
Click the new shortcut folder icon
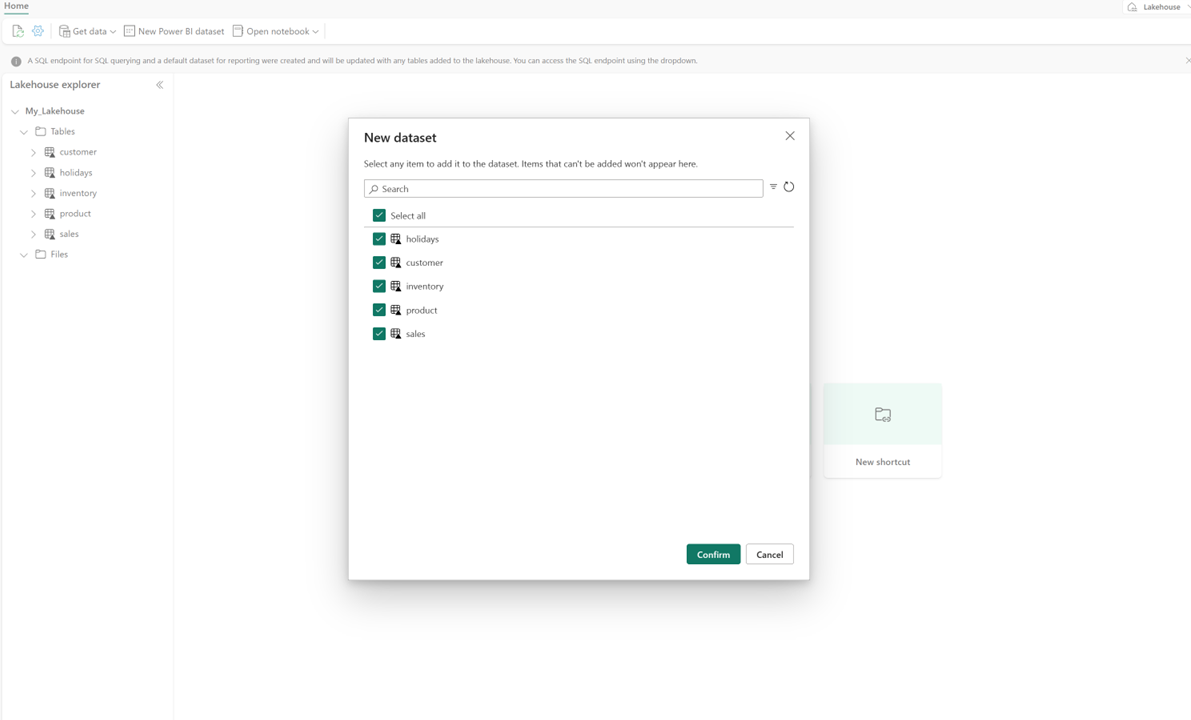click(x=883, y=414)
